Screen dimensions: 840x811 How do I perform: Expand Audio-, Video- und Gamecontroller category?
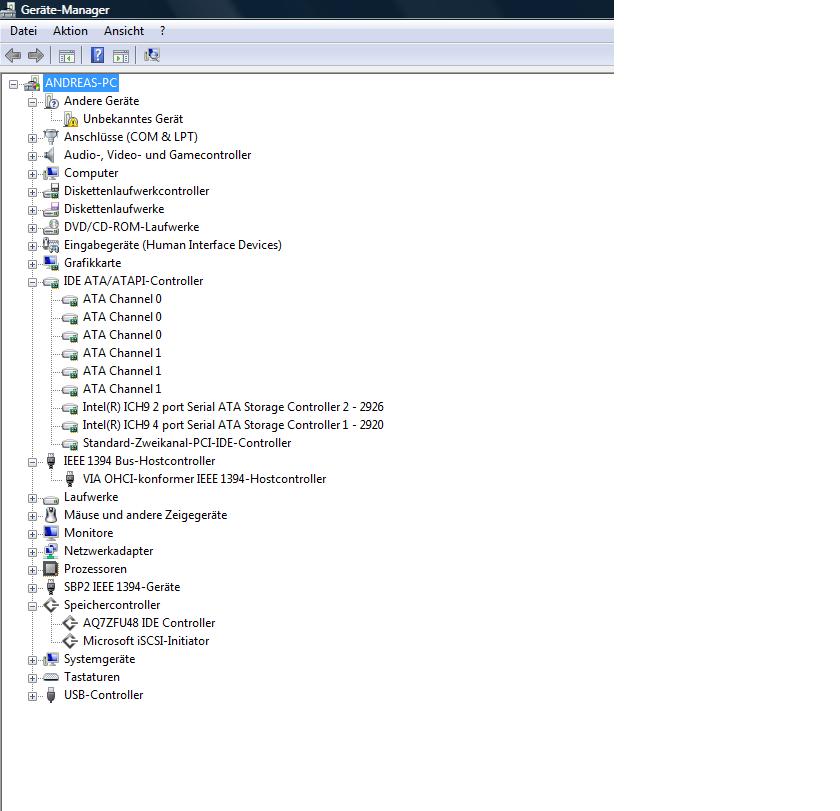tap(33, 156)
